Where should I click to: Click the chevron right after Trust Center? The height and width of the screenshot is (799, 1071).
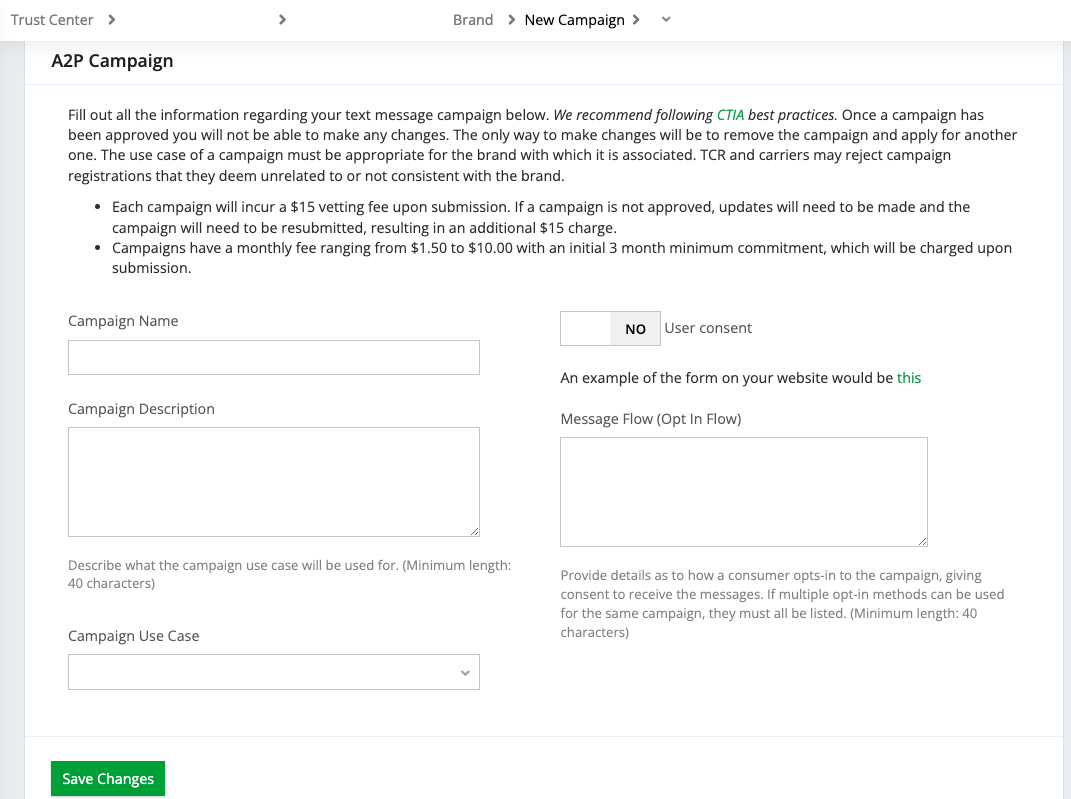coord(111,20)
